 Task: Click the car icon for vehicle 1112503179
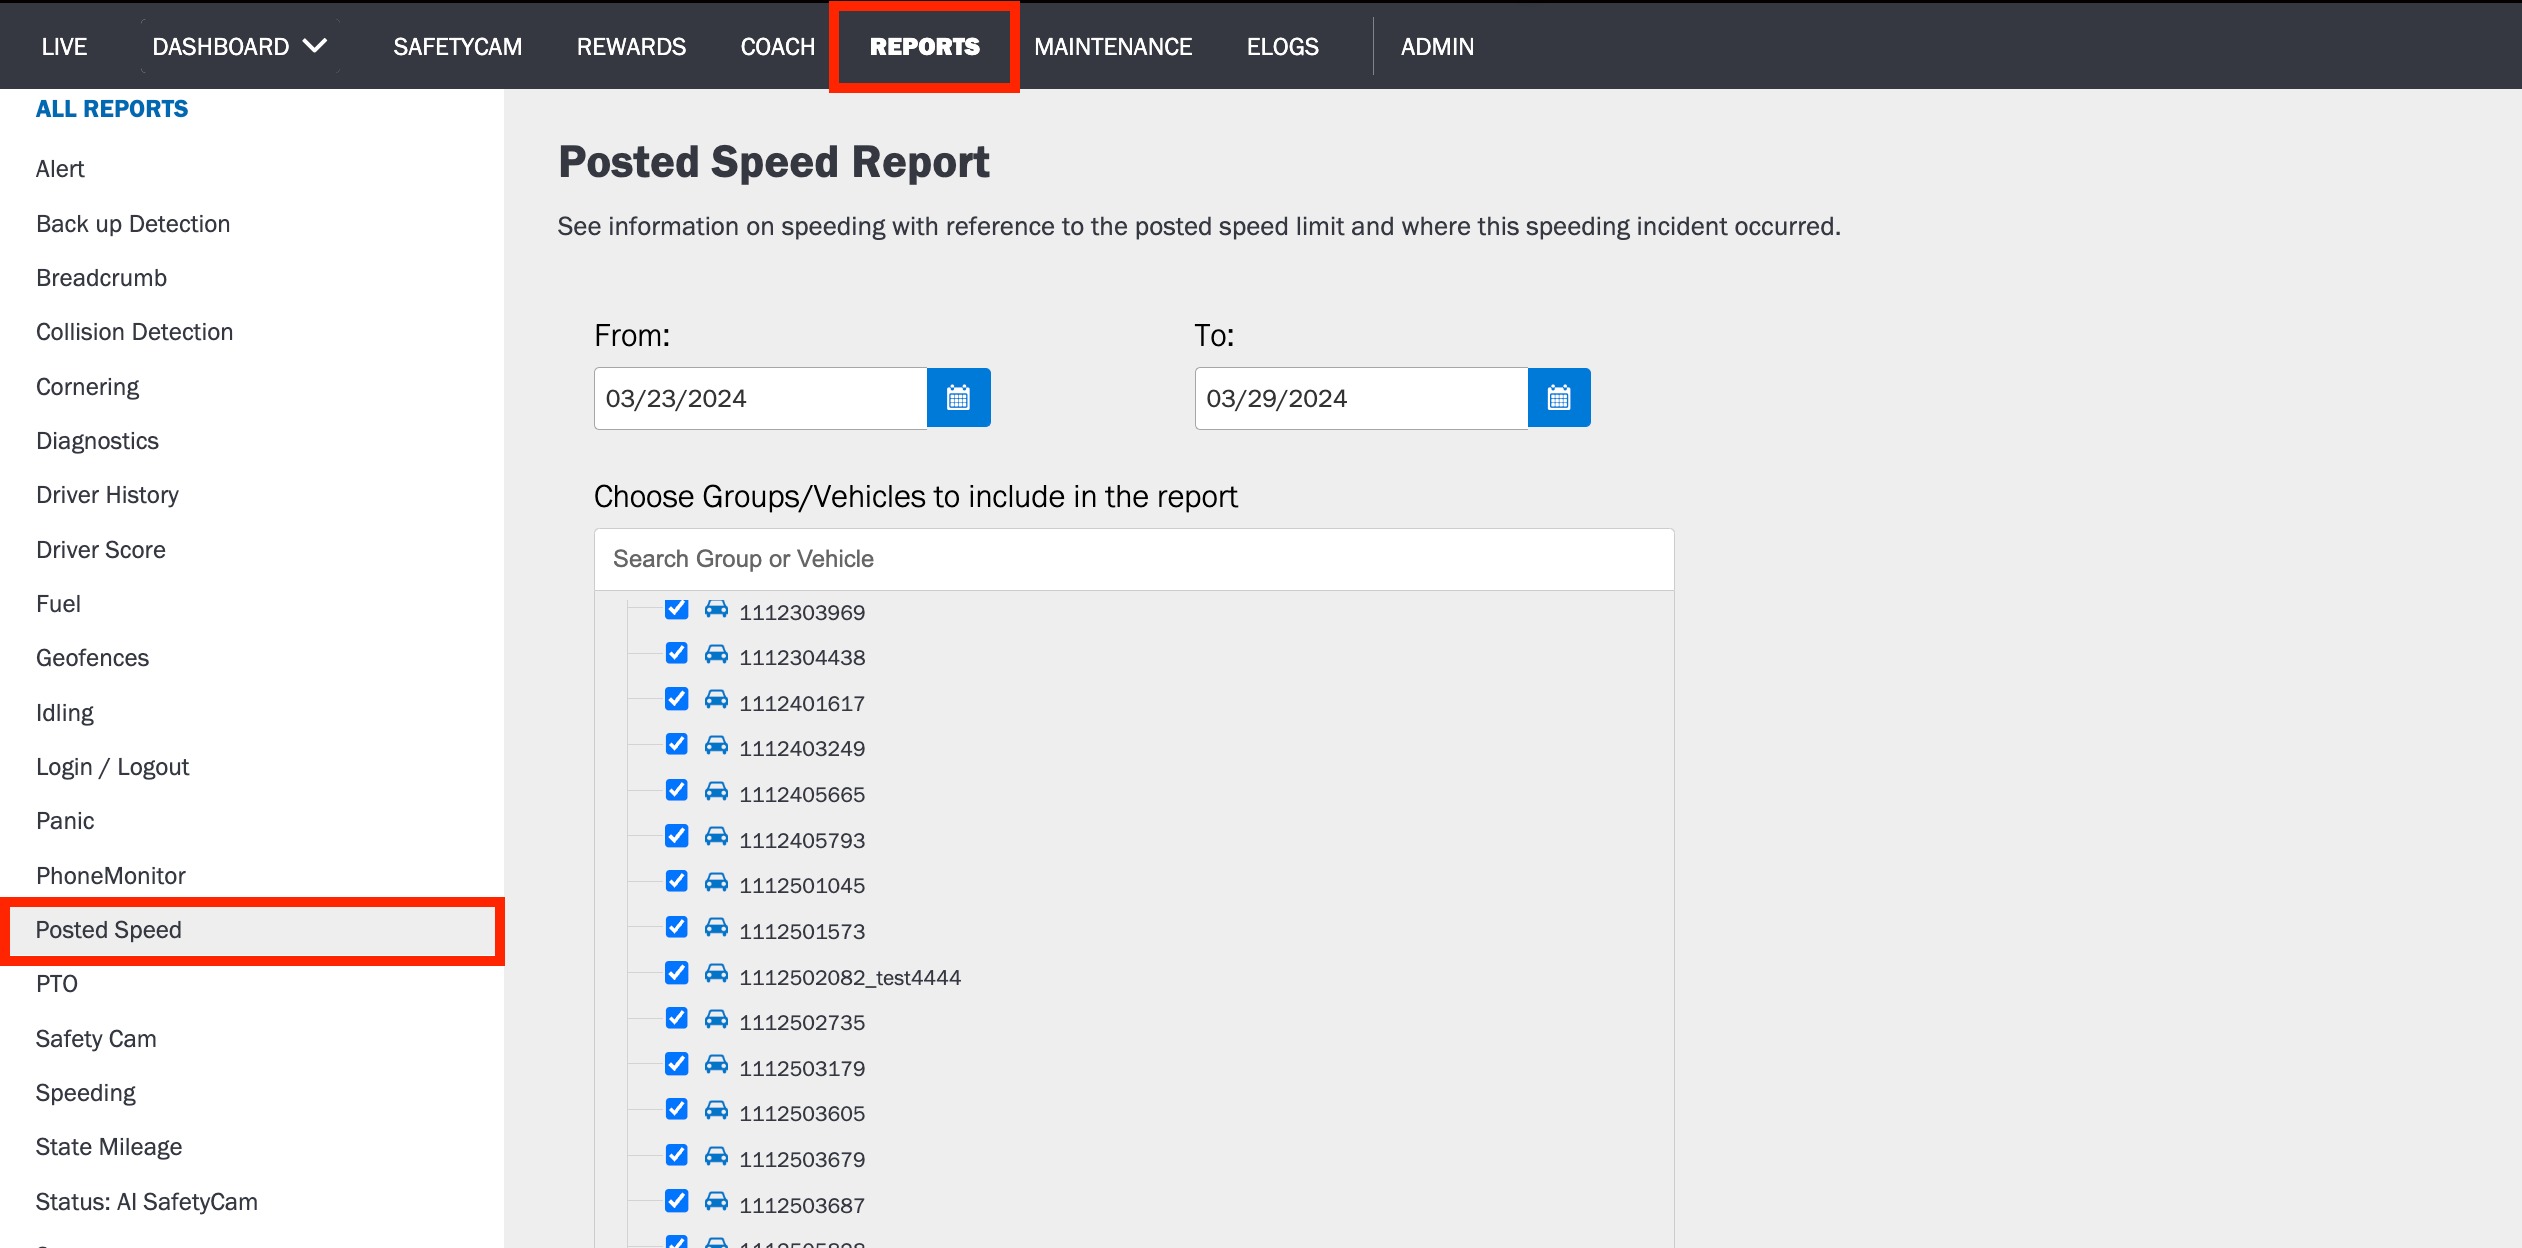pyautogui.click(x=716, y=1065)
